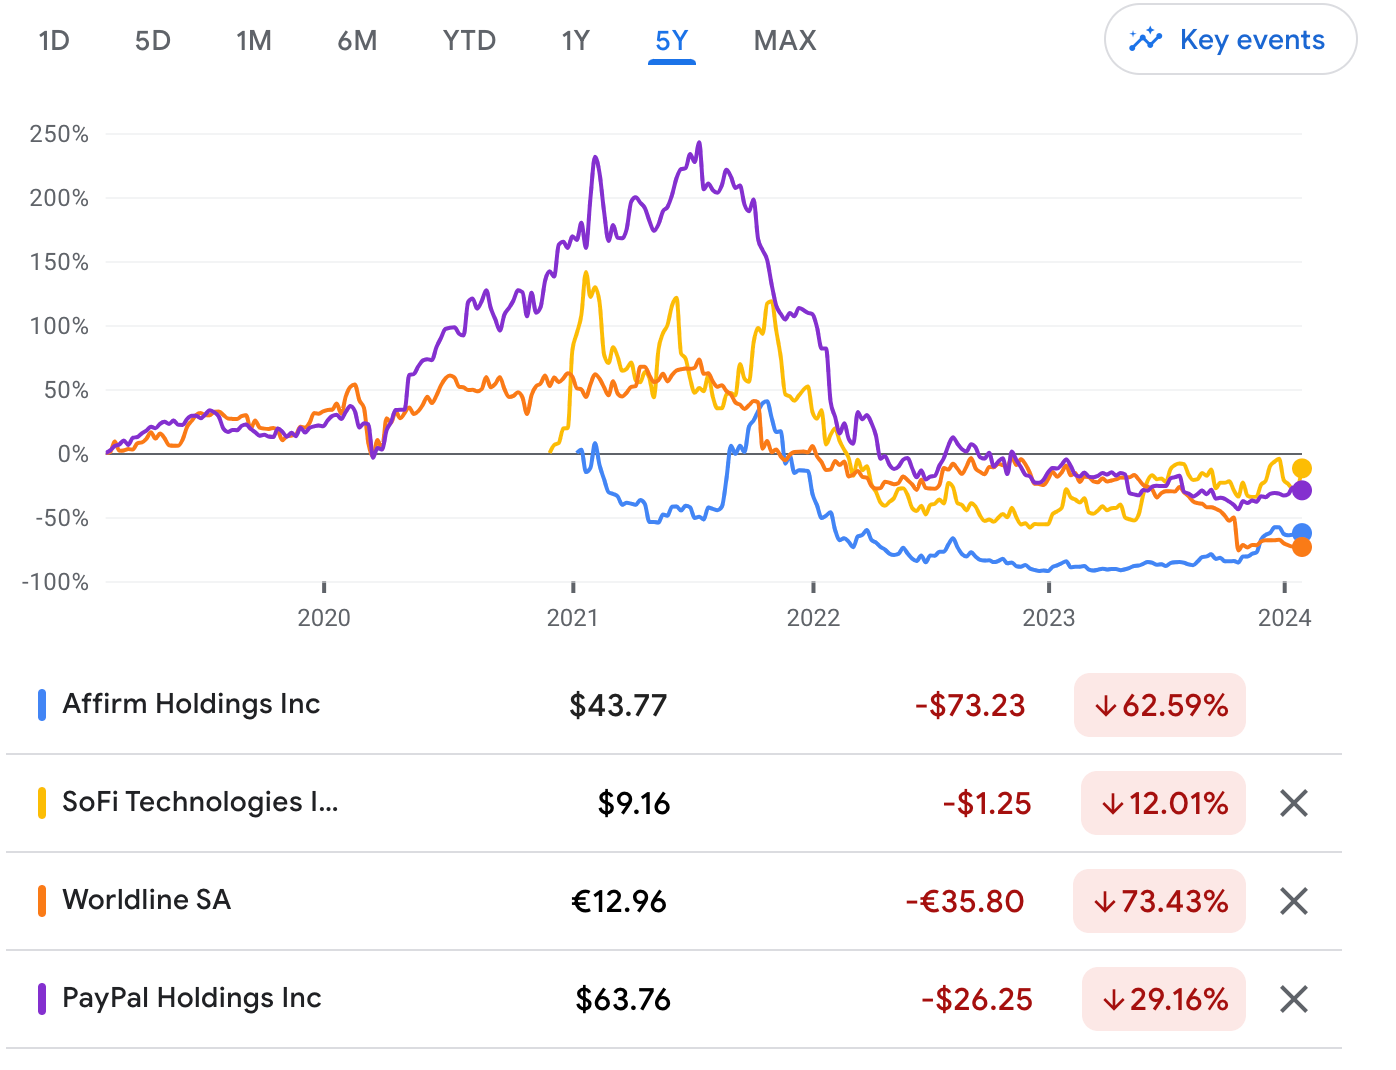
Task: Click the 2020 x-axis label
Action: coord(324,617)
